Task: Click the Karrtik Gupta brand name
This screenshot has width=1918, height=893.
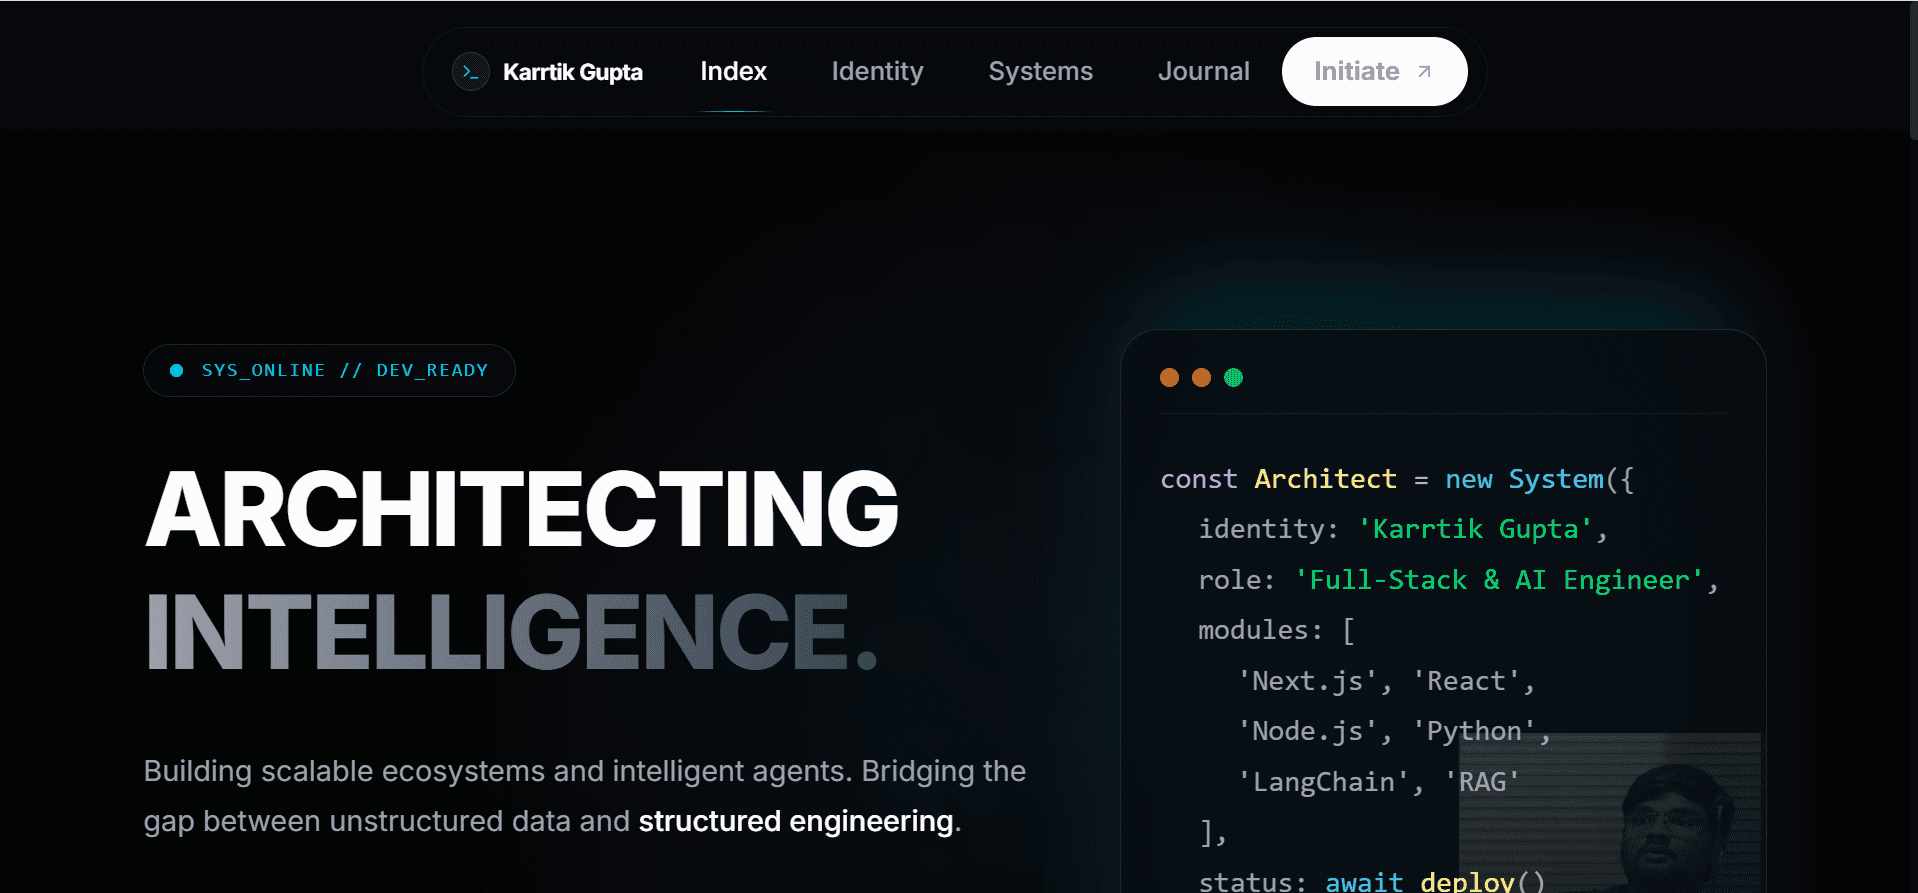Action: pyautogui.click(x=572, y=72)
